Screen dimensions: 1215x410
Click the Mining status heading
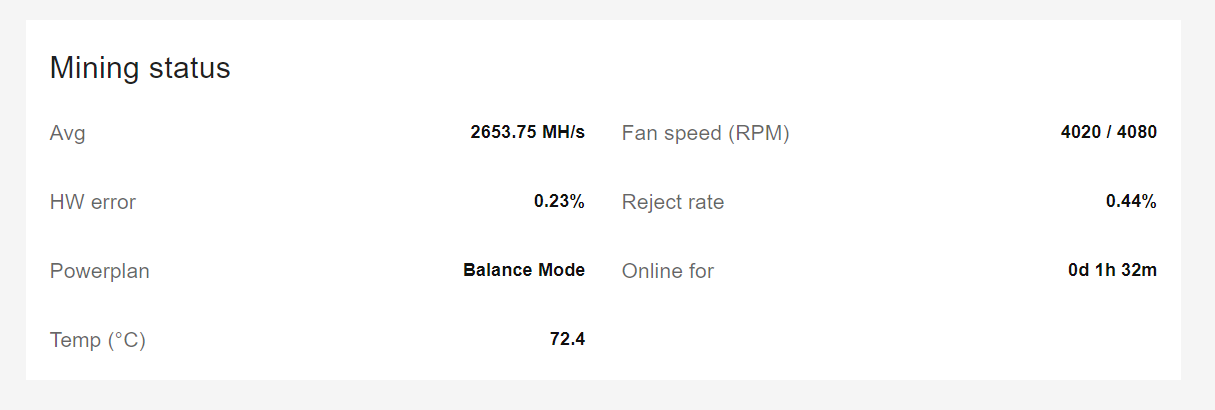click(140, 69)
